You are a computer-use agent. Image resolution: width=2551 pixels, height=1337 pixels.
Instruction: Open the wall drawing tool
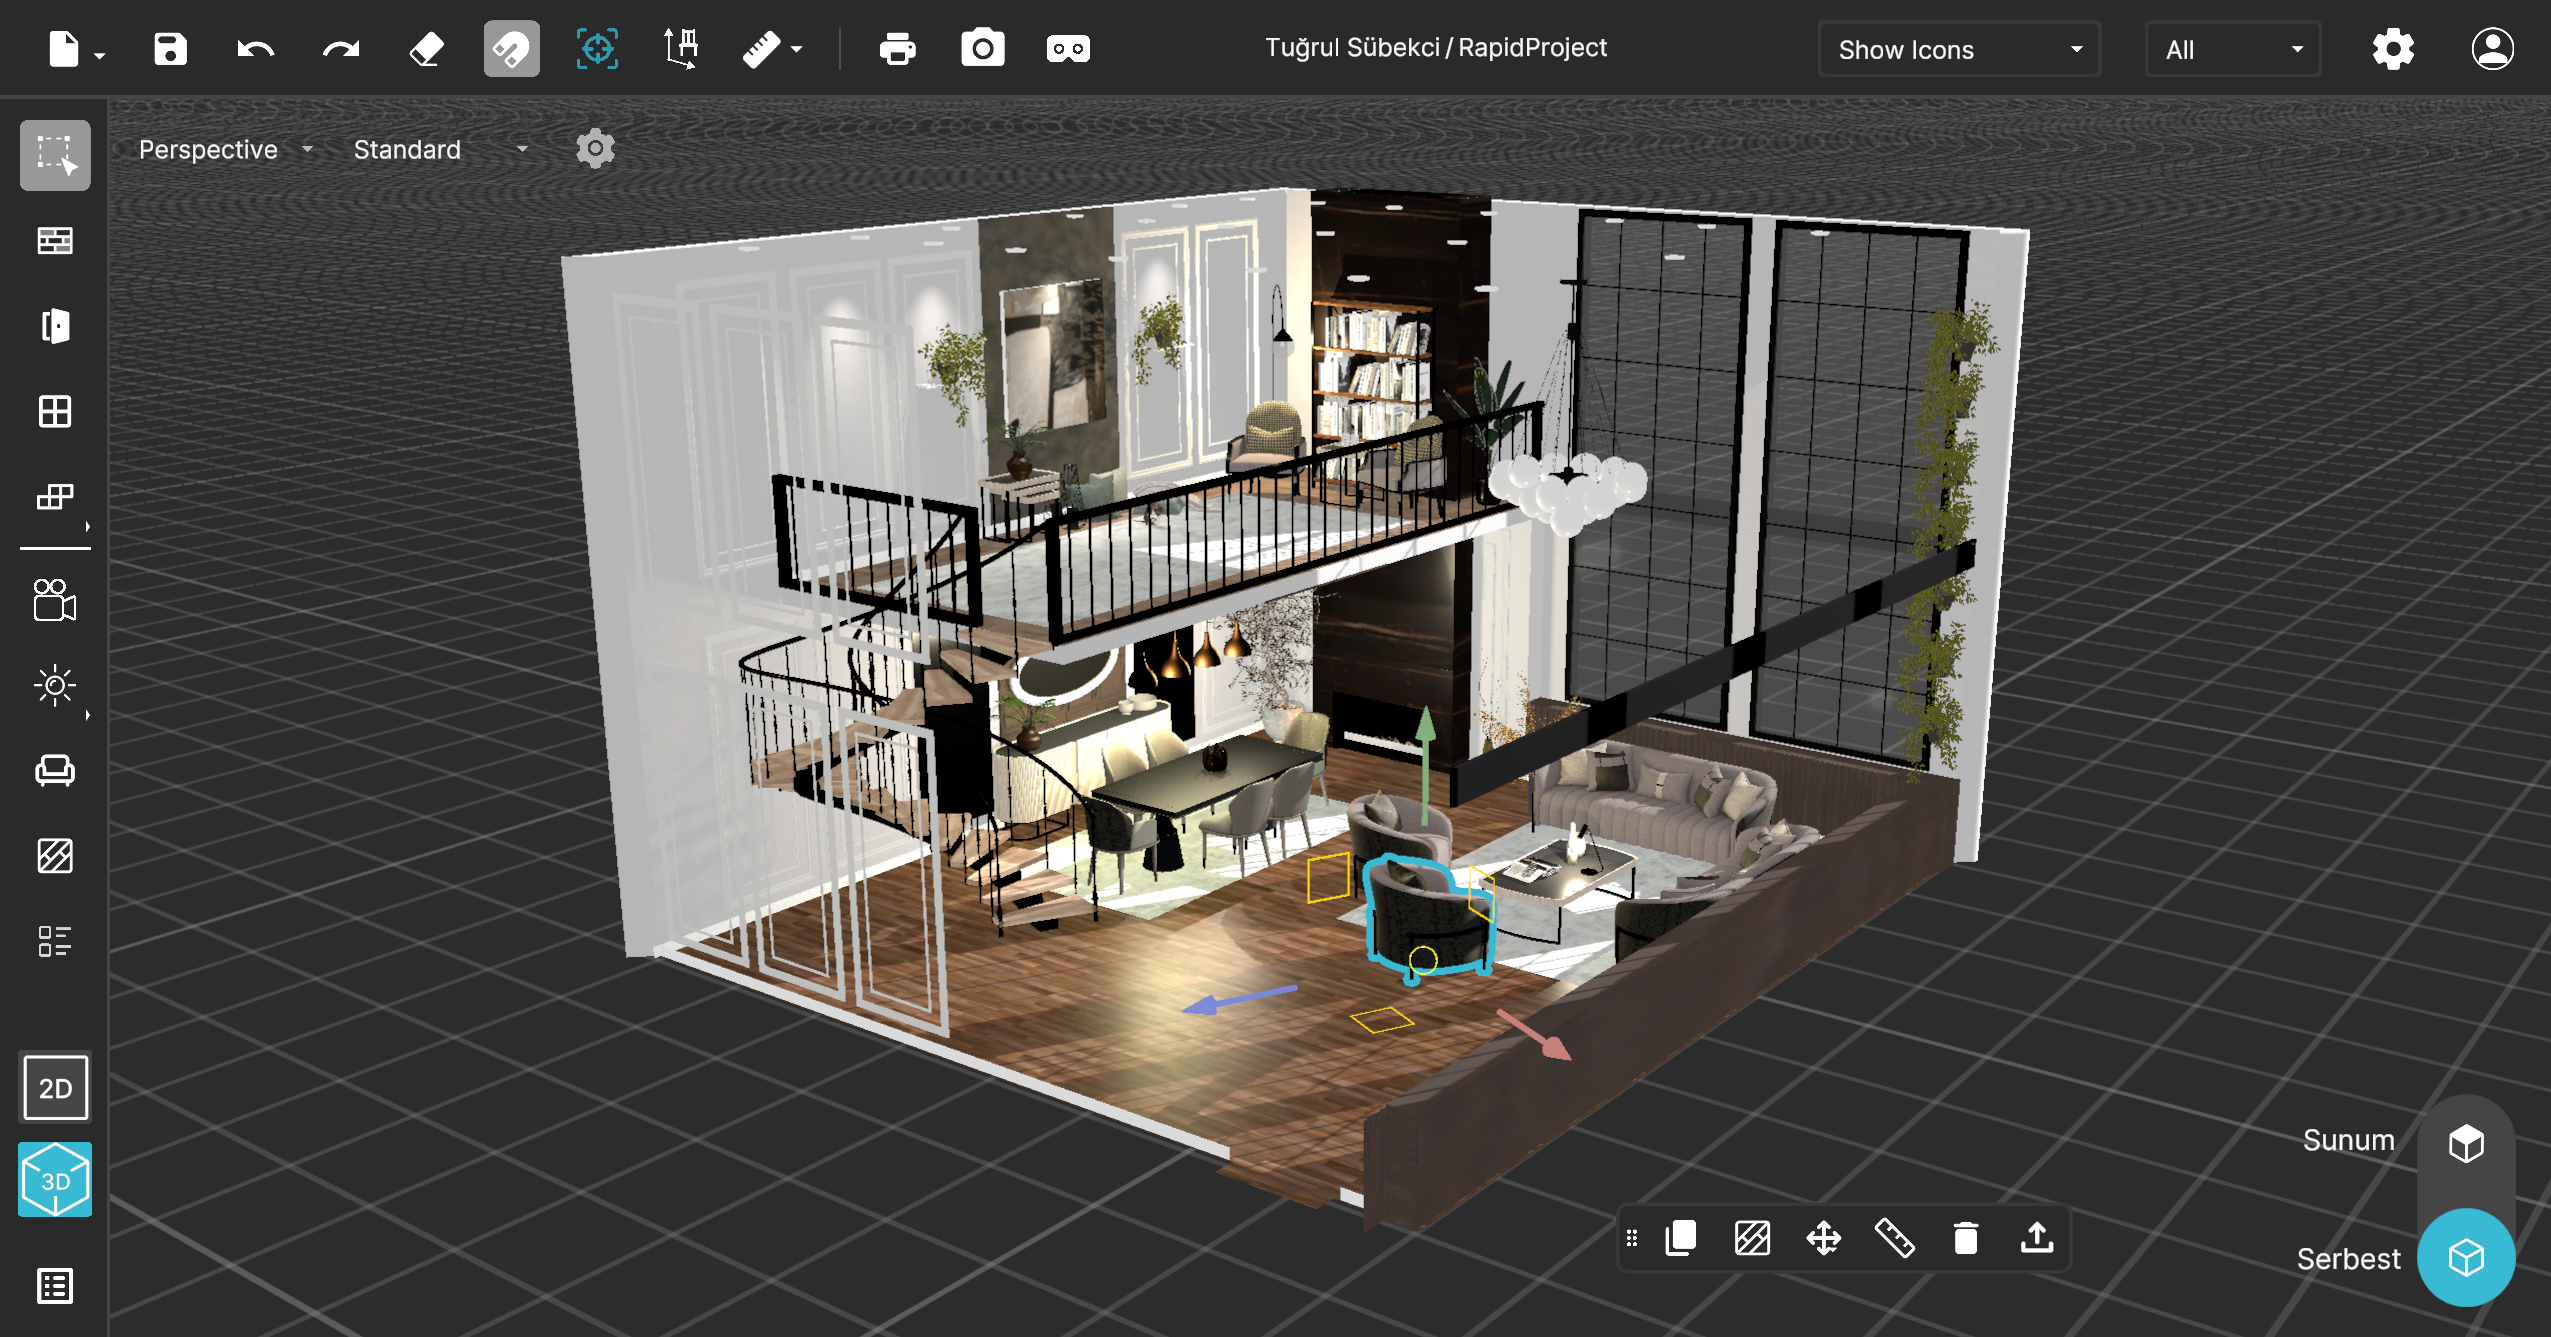(55, 240)
